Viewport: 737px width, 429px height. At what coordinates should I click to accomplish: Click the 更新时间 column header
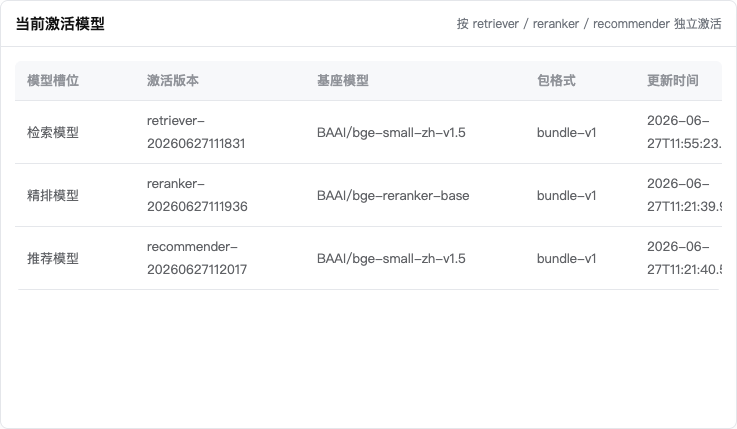pos(673,80)
